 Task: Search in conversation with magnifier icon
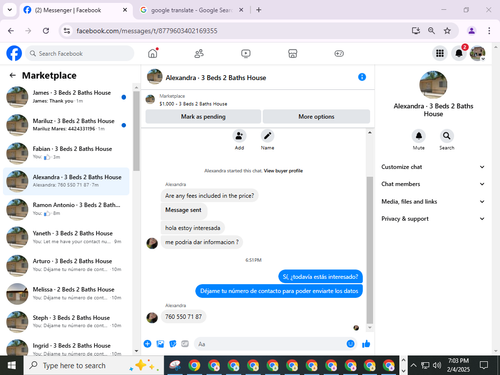pyautogui.click(x=446, y=136)
